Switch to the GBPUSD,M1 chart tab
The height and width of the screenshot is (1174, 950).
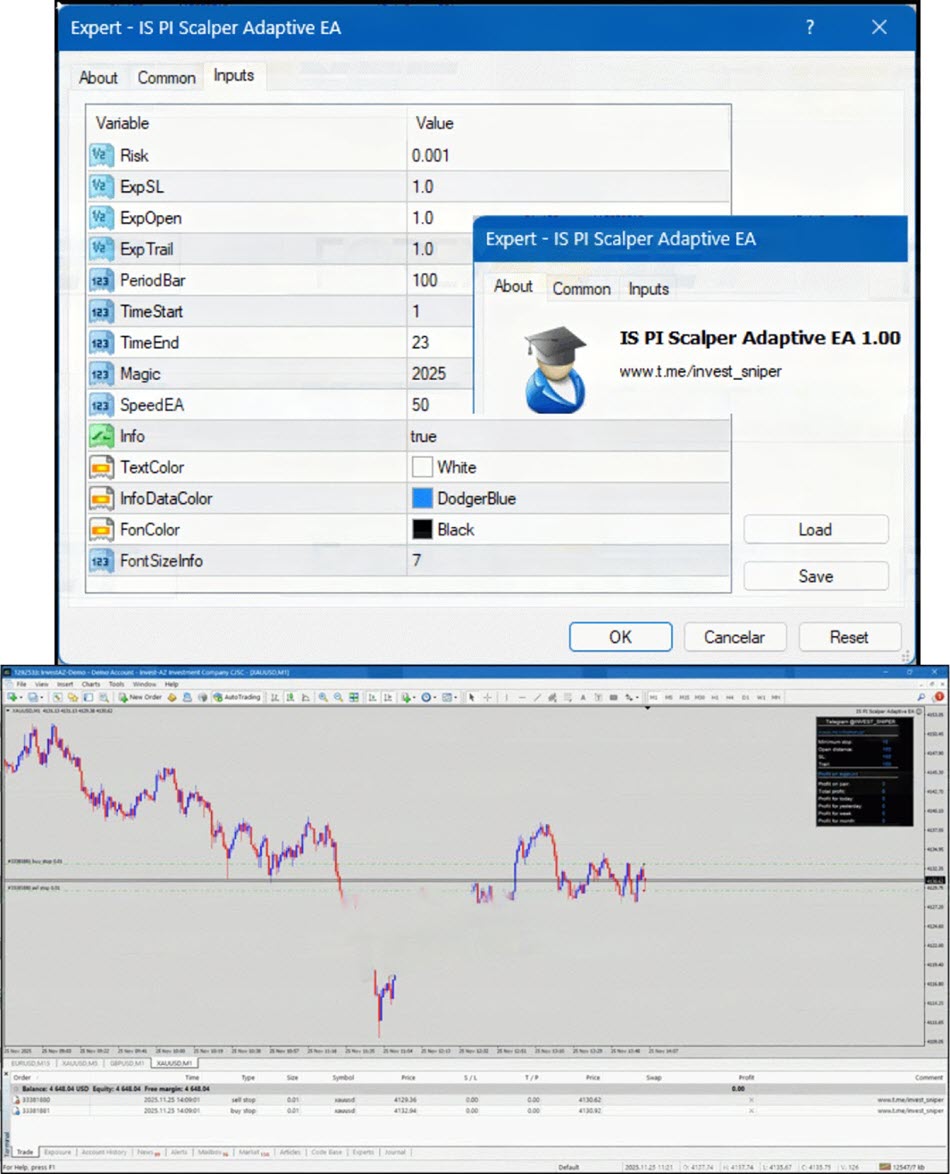click(127, 1063)
